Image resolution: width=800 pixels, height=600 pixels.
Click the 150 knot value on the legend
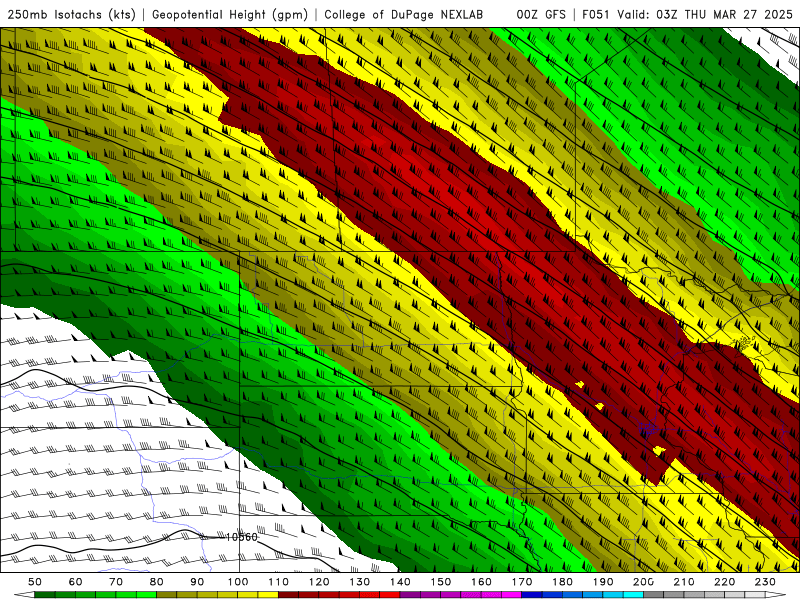(x=440, y=582)
